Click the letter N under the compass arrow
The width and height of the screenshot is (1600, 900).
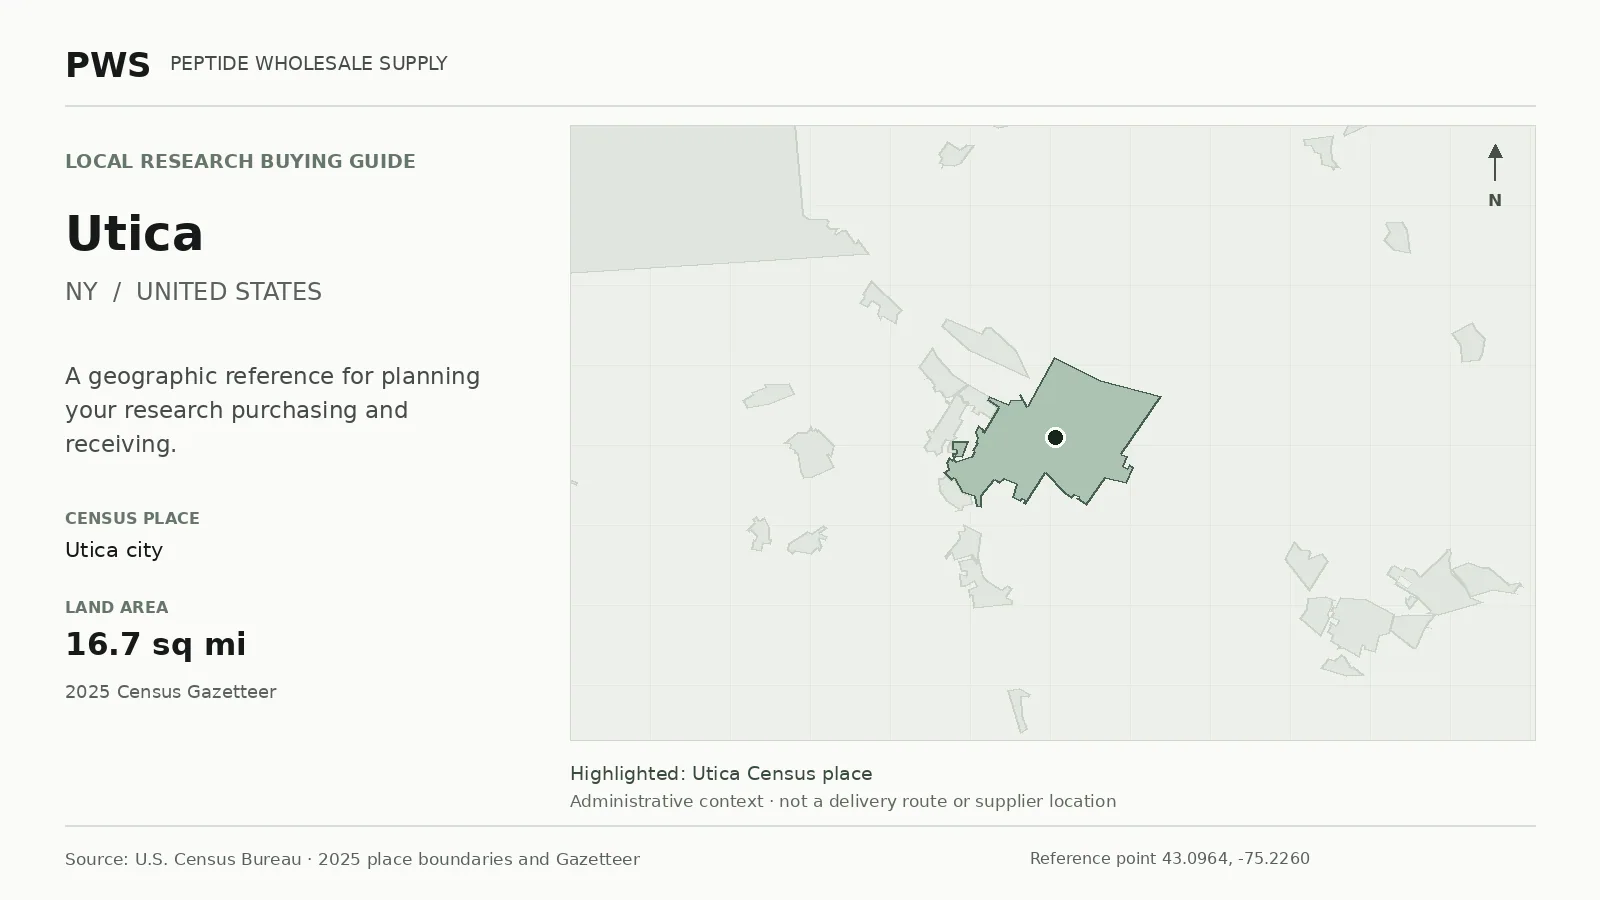[1494, 200]
